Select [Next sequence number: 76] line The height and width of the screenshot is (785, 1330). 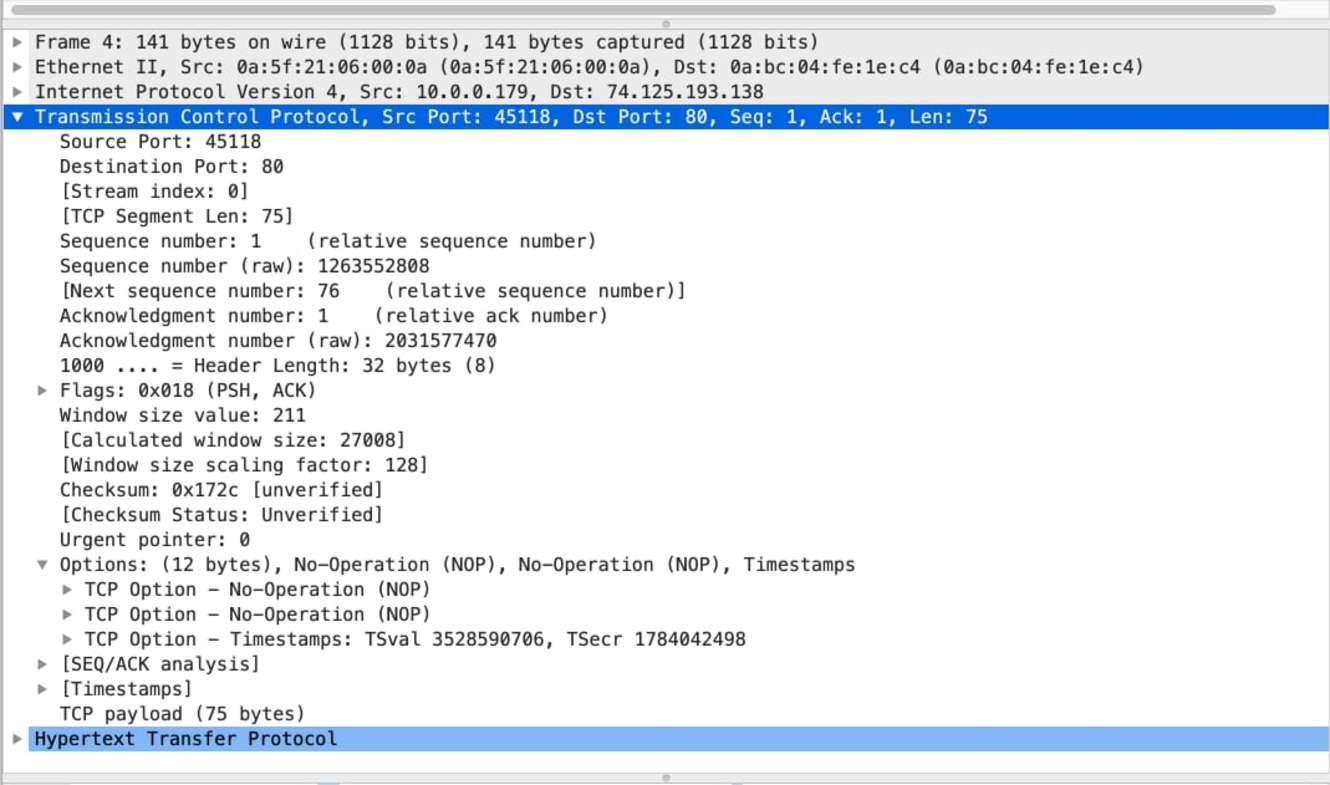[x=372, y=291]
